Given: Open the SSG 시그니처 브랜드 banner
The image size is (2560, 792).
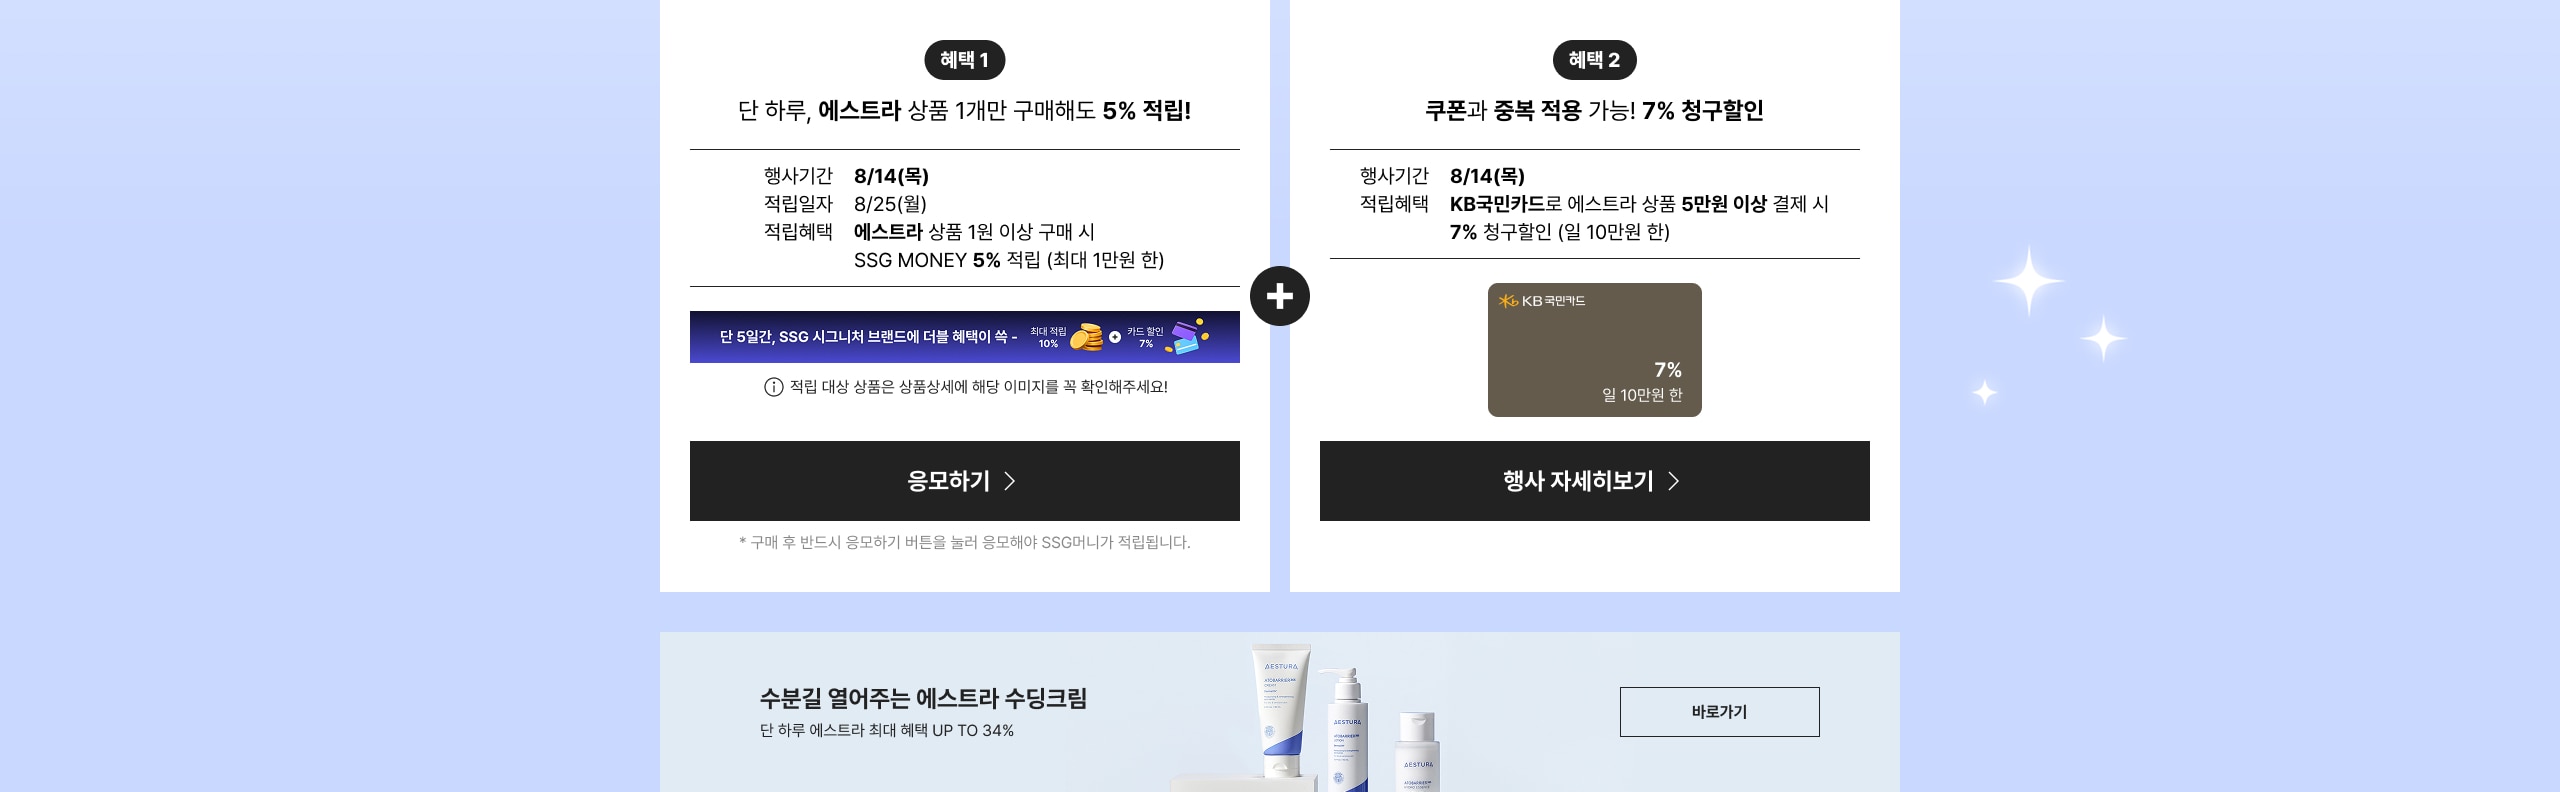Looking at the screenshot, I should [964, 337].
